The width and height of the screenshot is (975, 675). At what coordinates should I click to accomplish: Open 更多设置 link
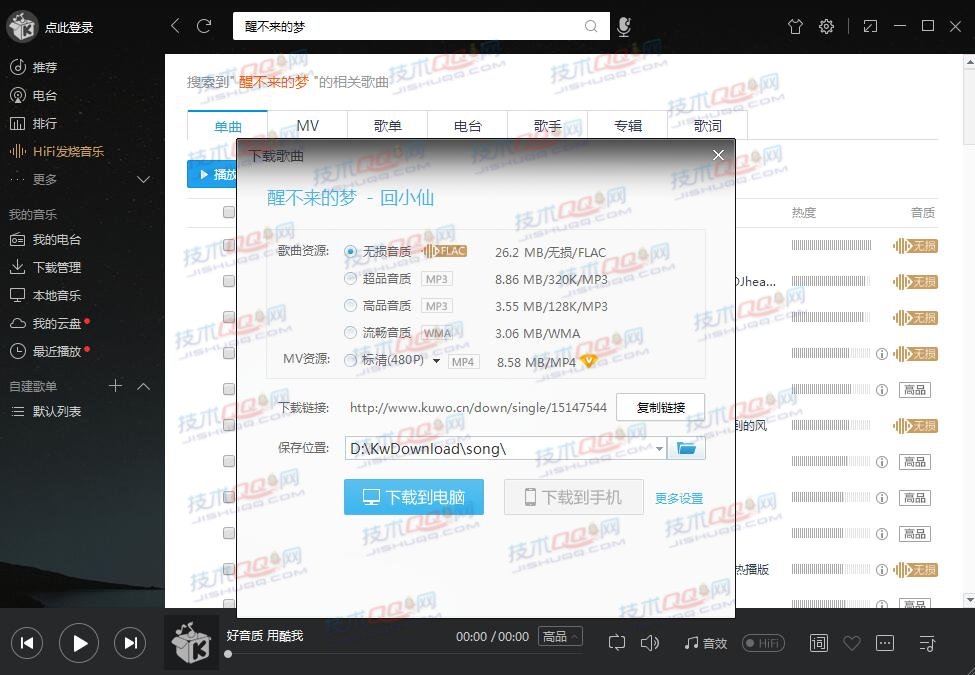coord(679,498)
